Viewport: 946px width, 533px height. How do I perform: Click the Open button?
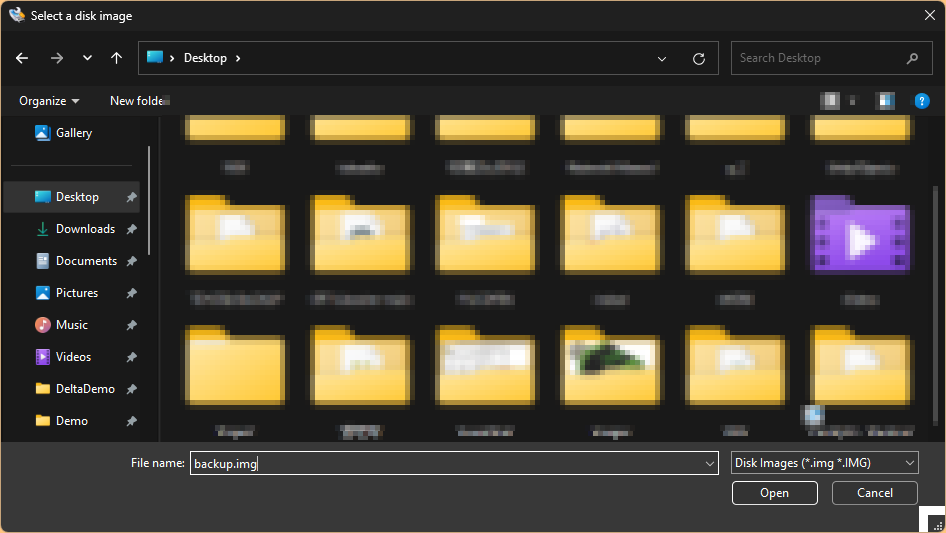[x=775, y=493]
